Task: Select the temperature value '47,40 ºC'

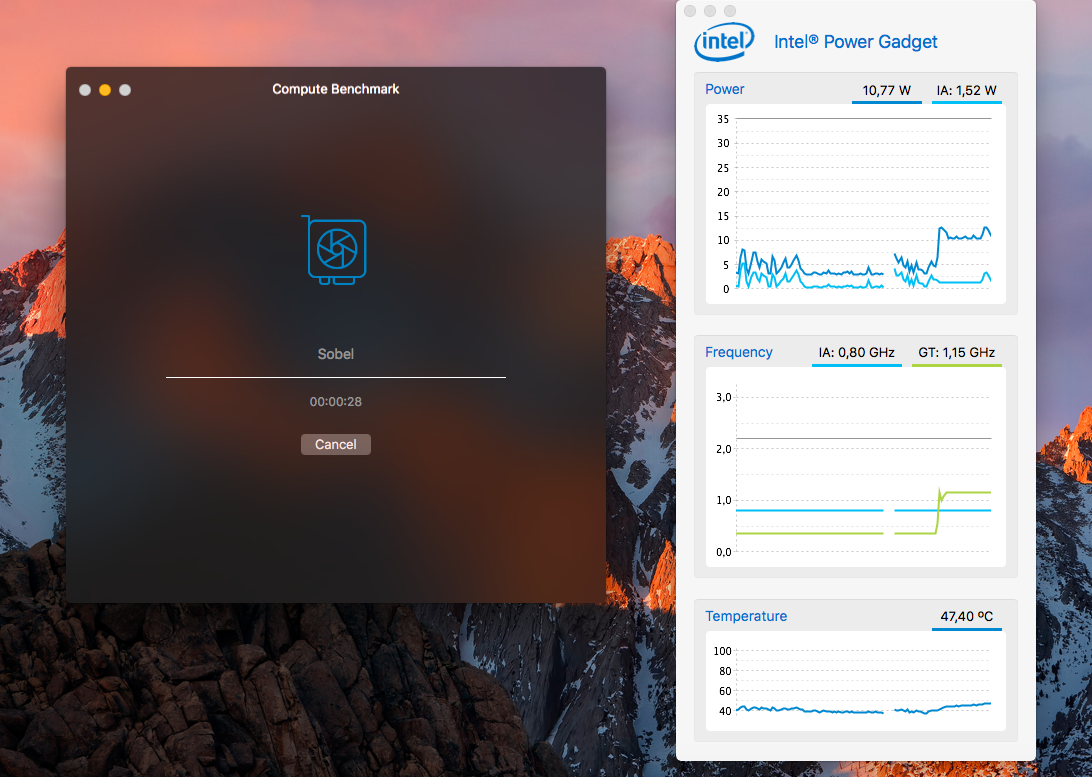Action: coord(967,617)
